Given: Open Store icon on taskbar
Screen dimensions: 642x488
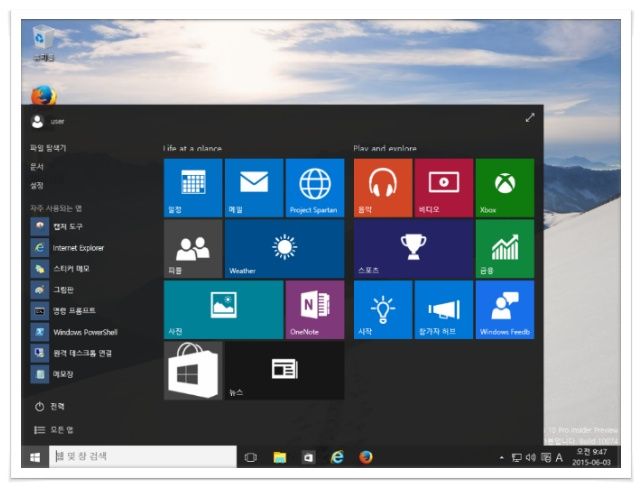Looking at the screenshot, I should point(308,457).
